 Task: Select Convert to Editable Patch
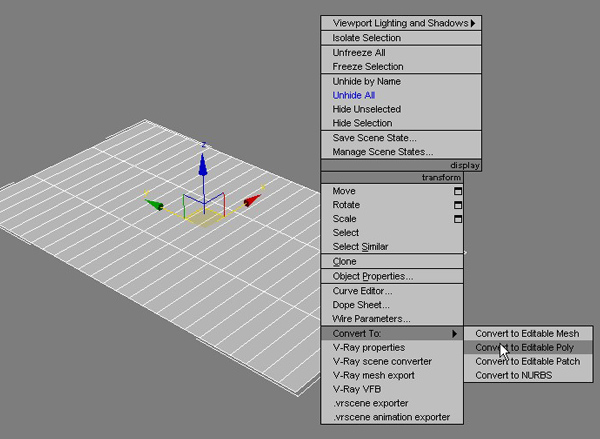pos(528,361)
